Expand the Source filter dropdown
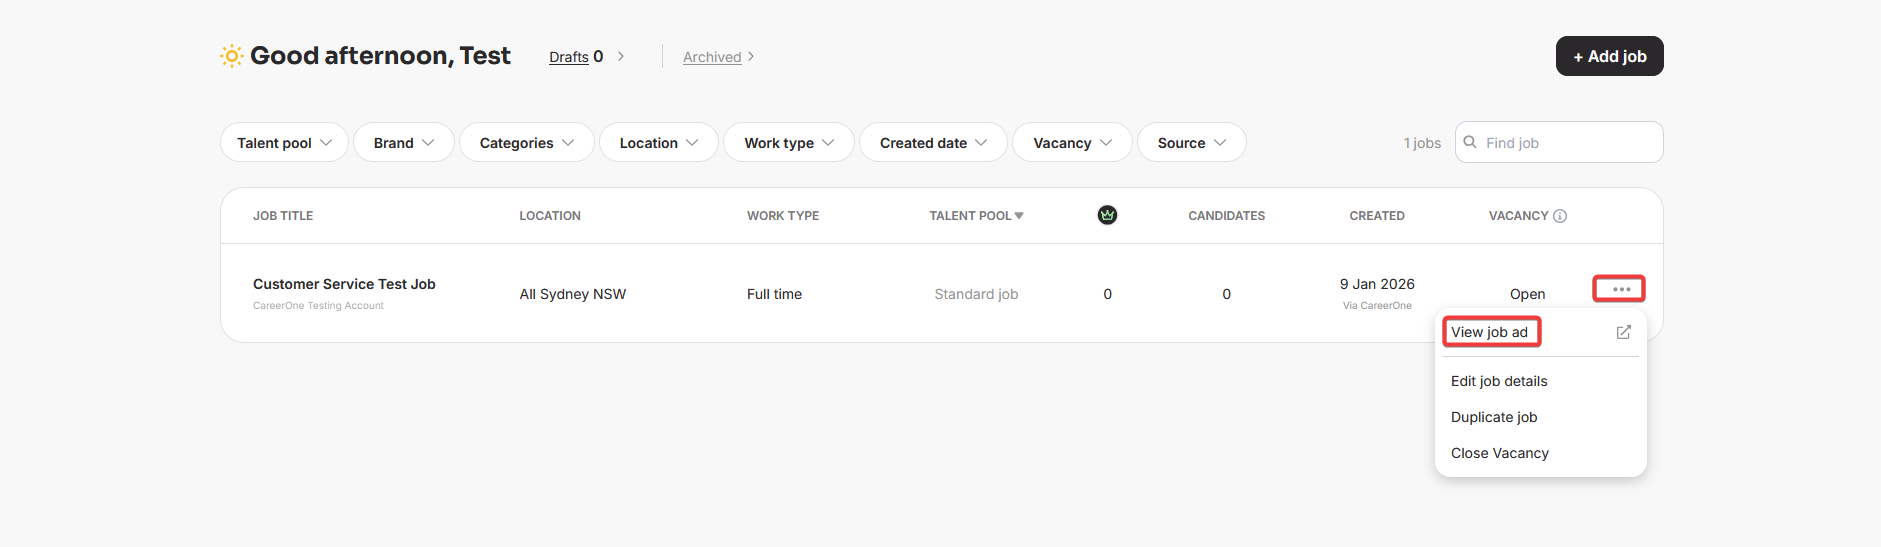The width and height of the screenshot is (1881, 547). (x=1192, y=142)
